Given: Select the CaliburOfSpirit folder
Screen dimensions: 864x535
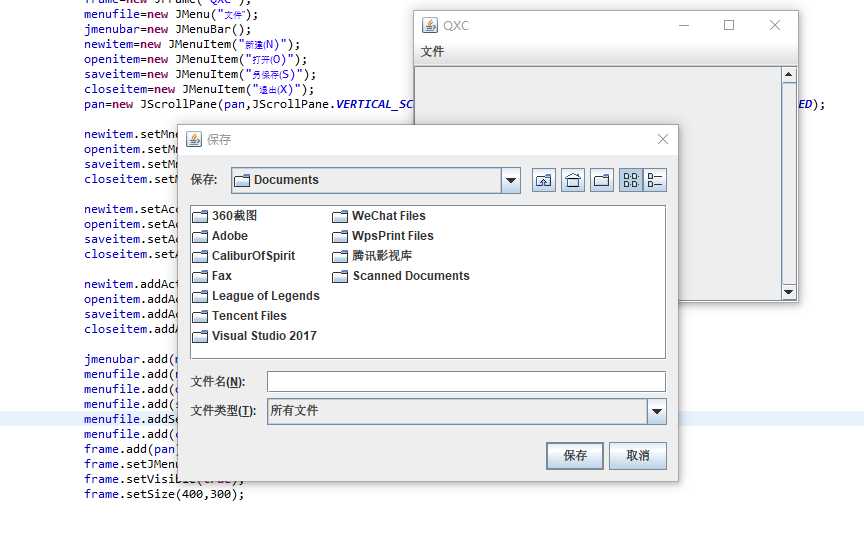Looking at the screenshot, I should point(244,256).
